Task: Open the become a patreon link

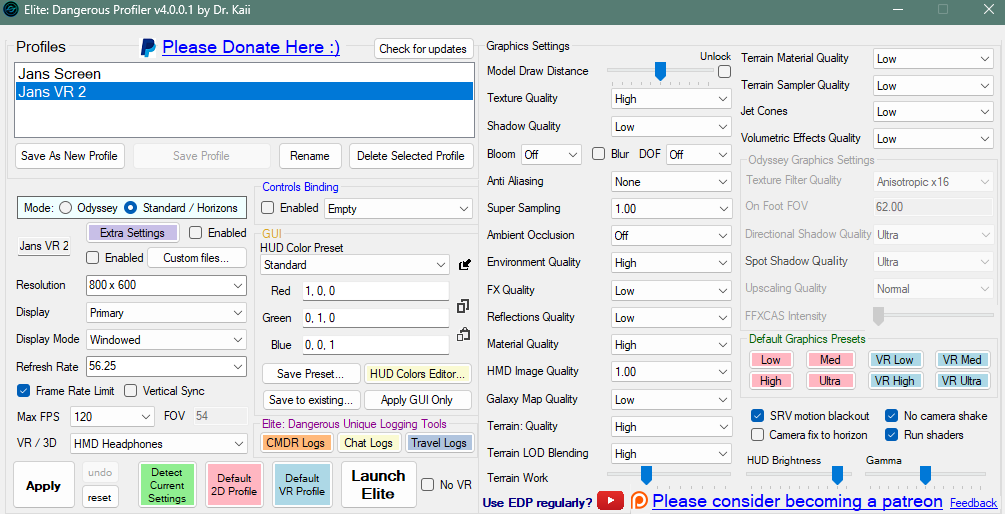Action: [x=797, y=501]
